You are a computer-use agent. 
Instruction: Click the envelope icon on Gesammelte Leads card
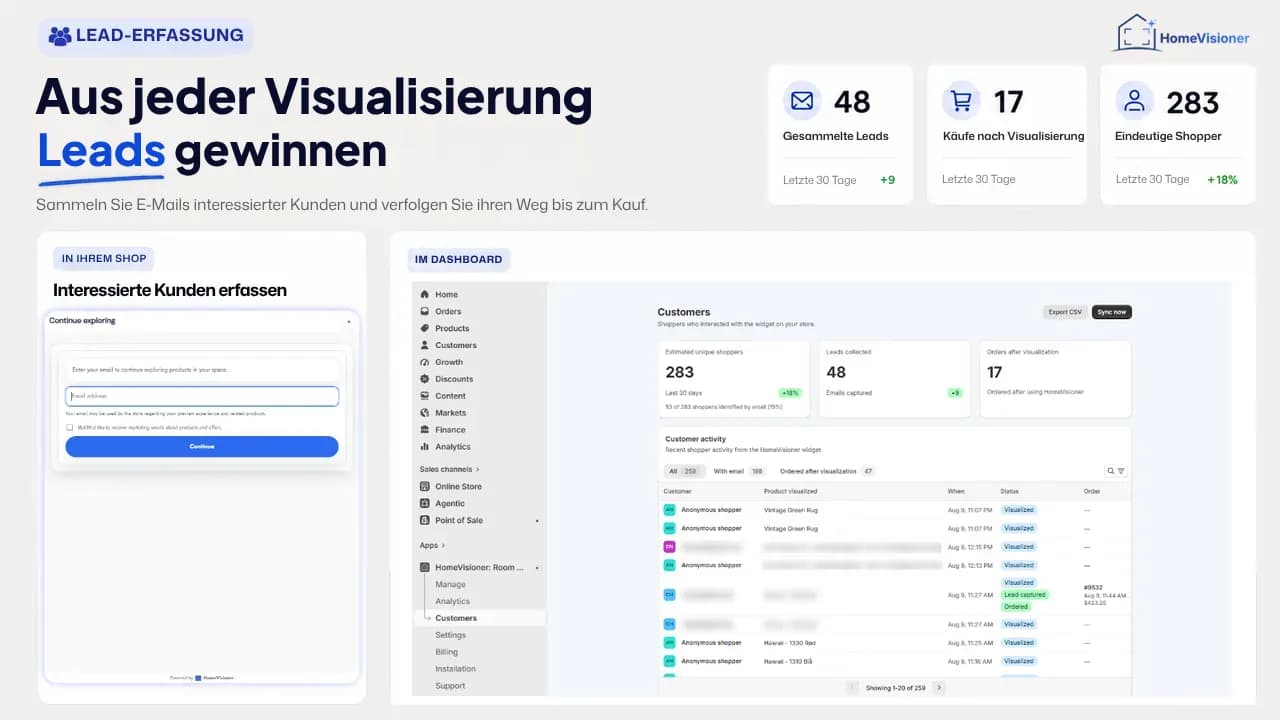(802, 101)
